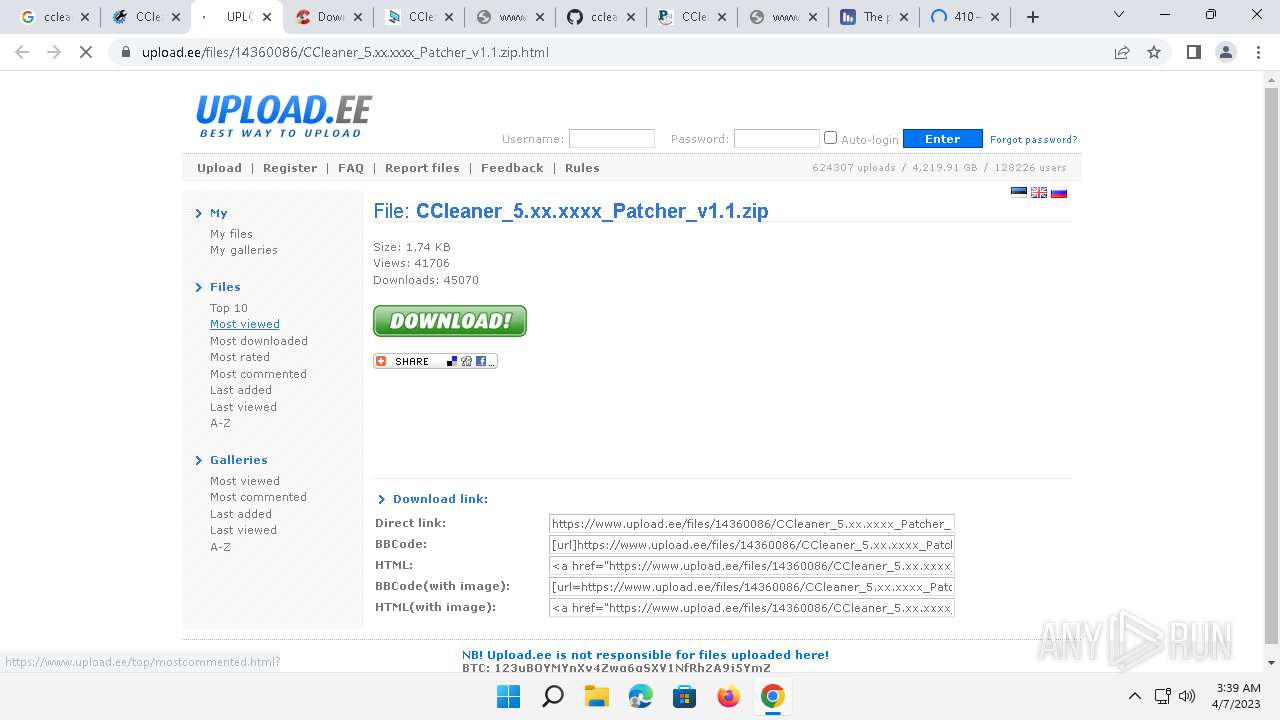Open My files in sidebar
The width and height of the screenshot is (1280, 720).
[x=231, y=234]
